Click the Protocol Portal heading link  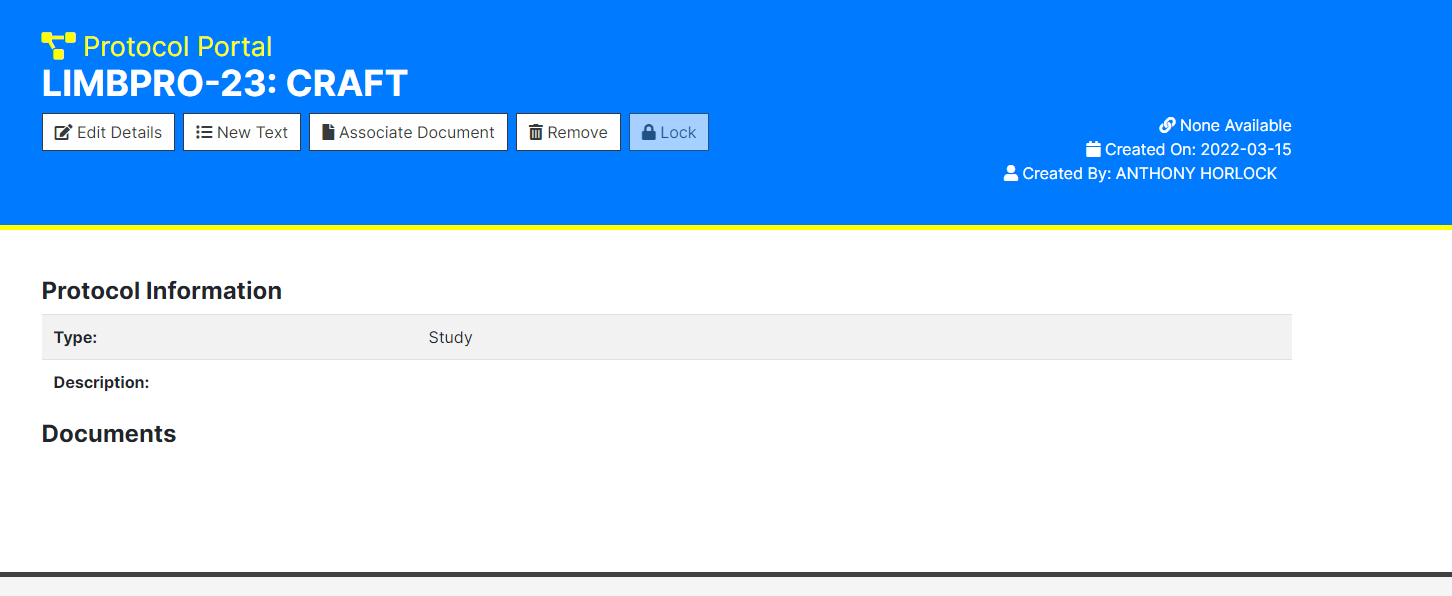coord(178,45)
